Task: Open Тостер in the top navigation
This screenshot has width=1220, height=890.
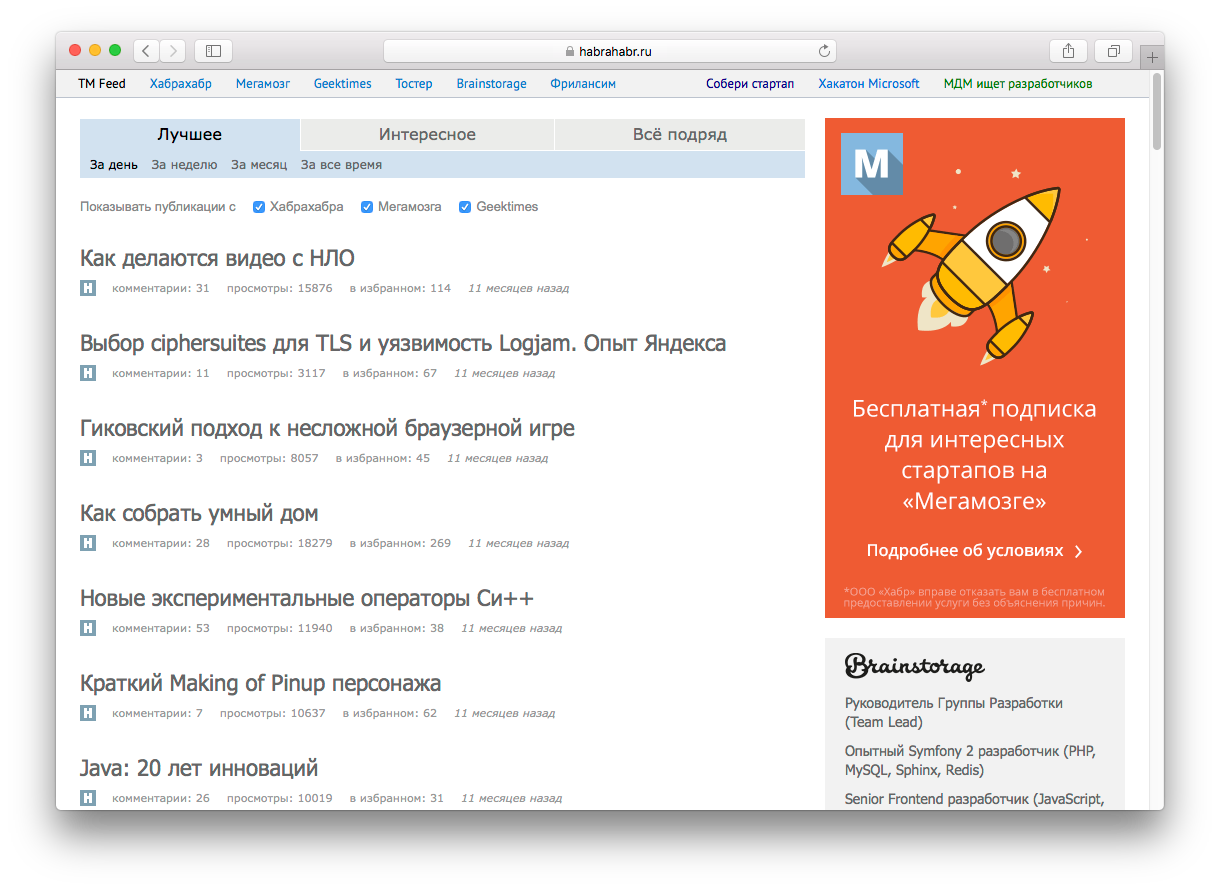Action: 414,84
